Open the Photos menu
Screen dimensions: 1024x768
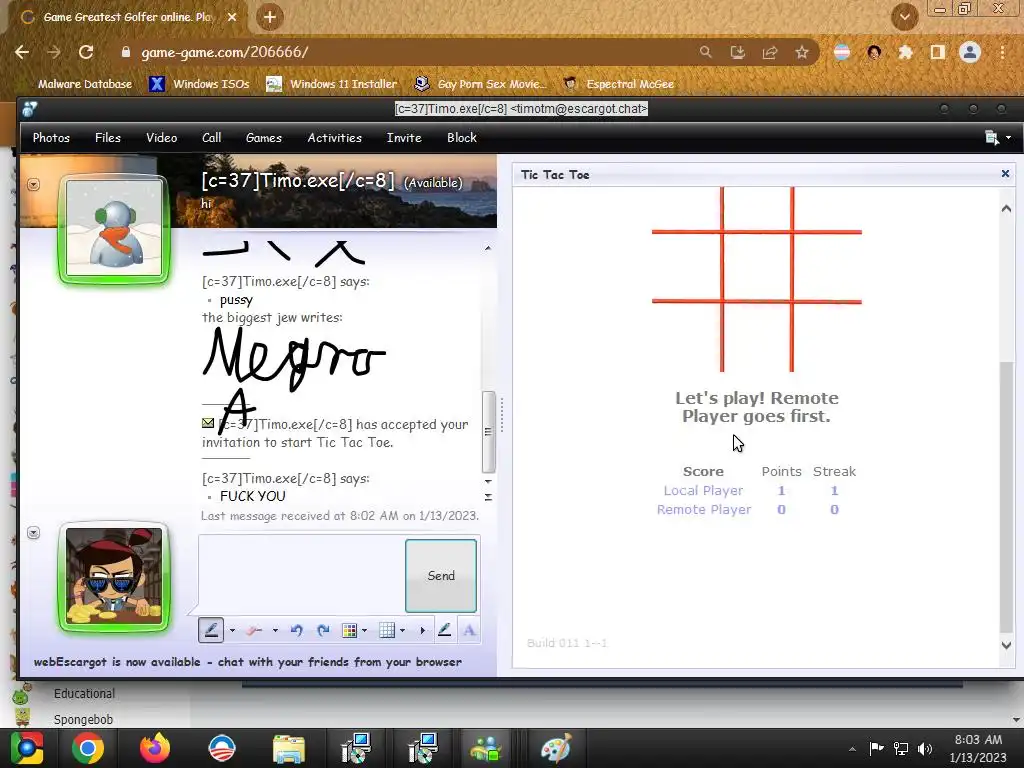tap(51, 138)
